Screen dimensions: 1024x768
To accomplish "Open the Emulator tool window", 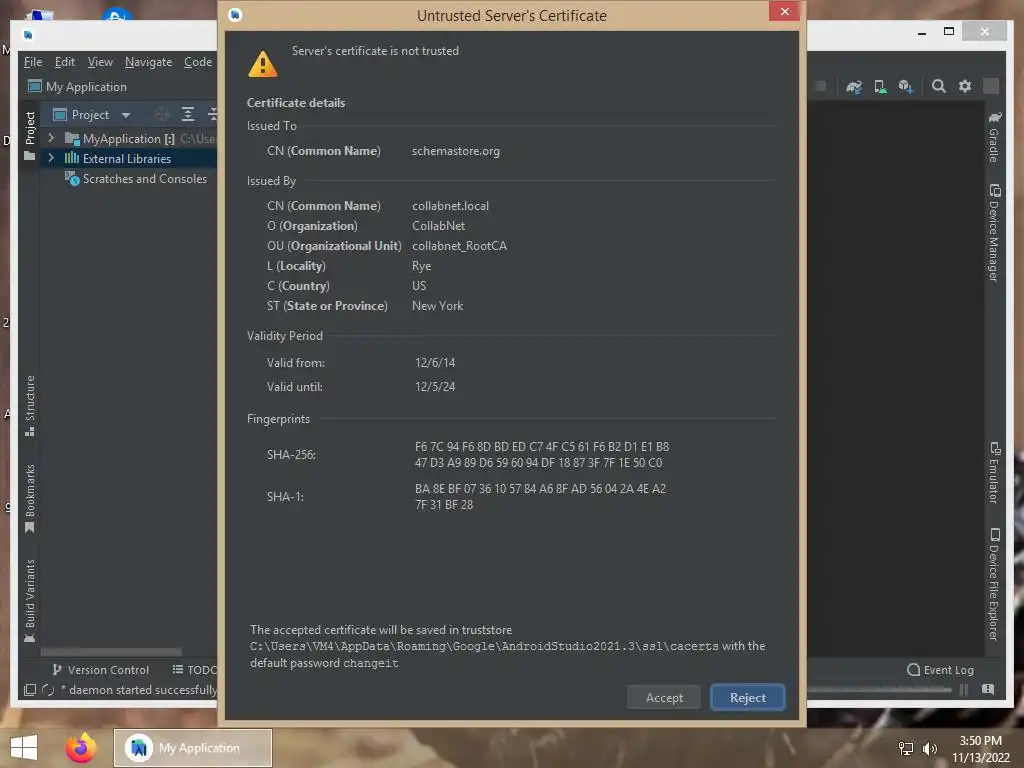I will tap(994, 473).
